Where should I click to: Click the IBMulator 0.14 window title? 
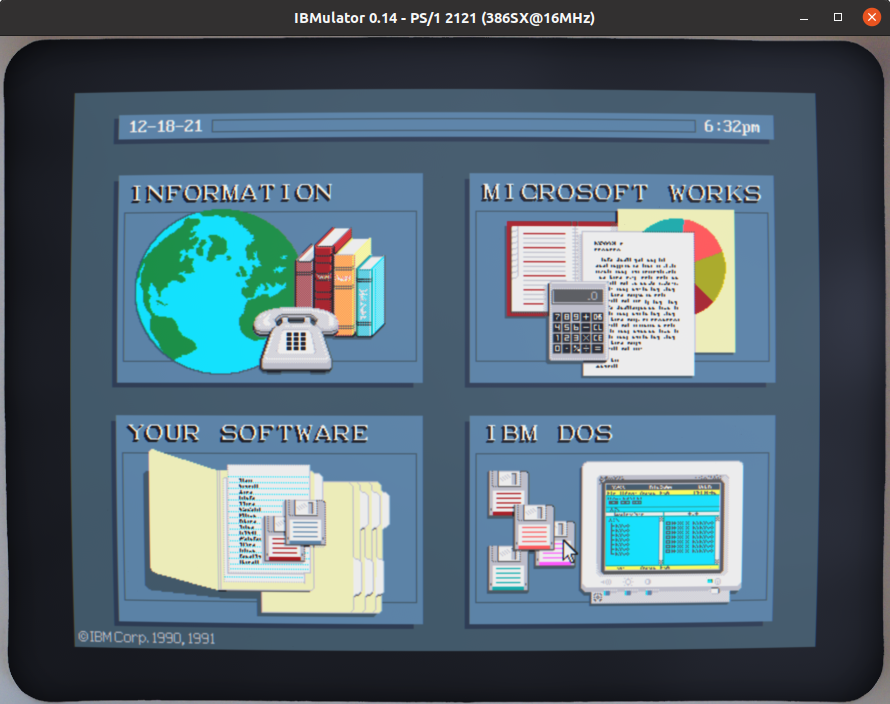click(444, 18)
